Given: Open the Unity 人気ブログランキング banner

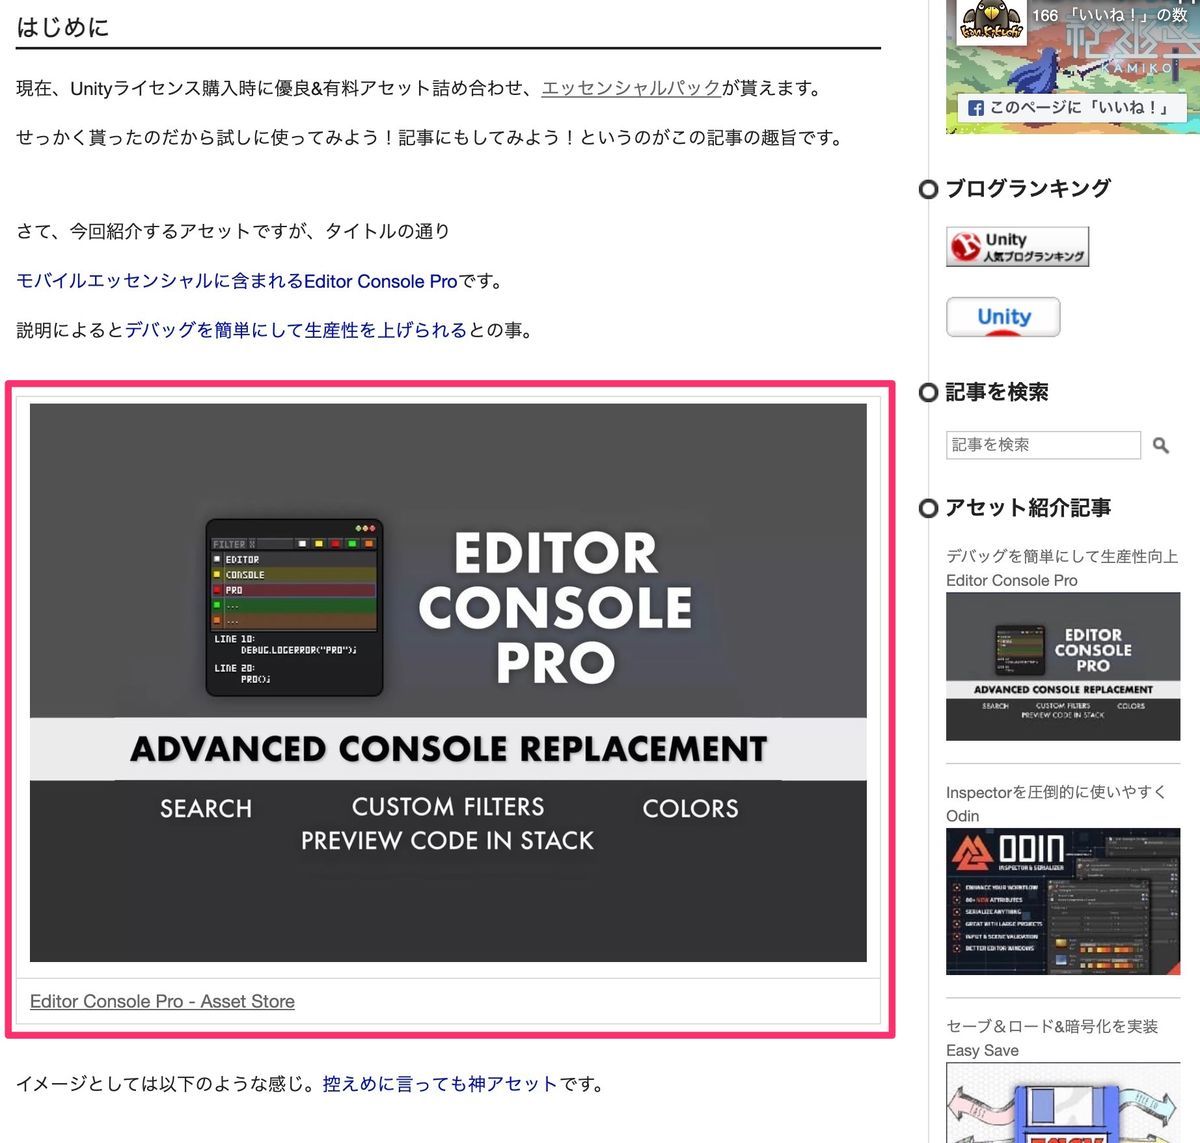Looking at the screenshot, I should click(1017, 247).
